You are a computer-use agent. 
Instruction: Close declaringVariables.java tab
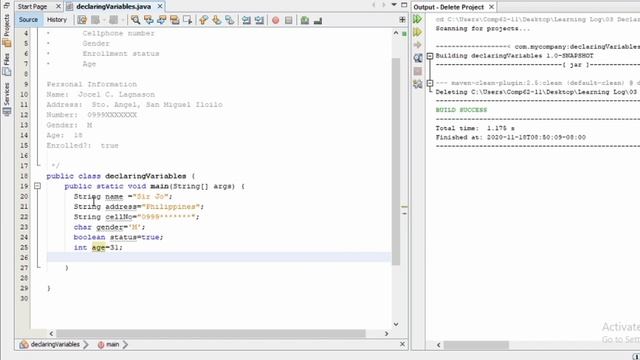click(x=160, y=7)
